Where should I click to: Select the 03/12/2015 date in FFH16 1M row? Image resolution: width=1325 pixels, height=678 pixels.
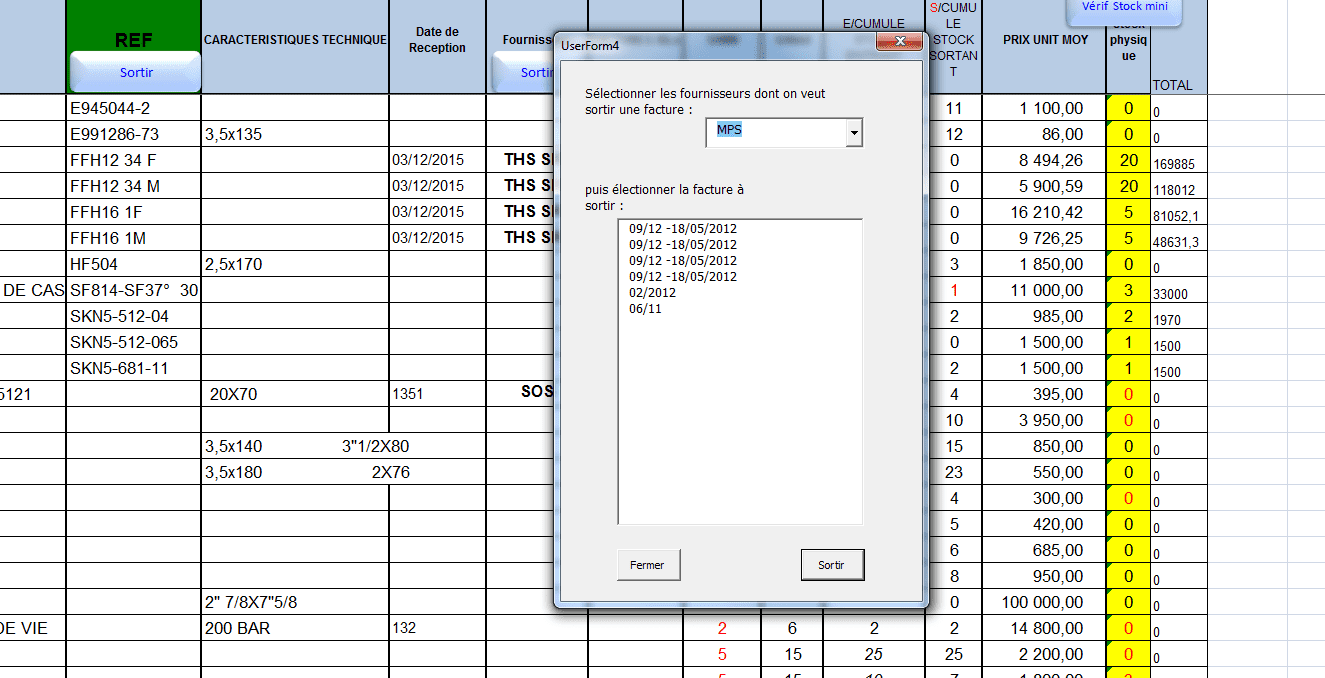tap(437, 238)
